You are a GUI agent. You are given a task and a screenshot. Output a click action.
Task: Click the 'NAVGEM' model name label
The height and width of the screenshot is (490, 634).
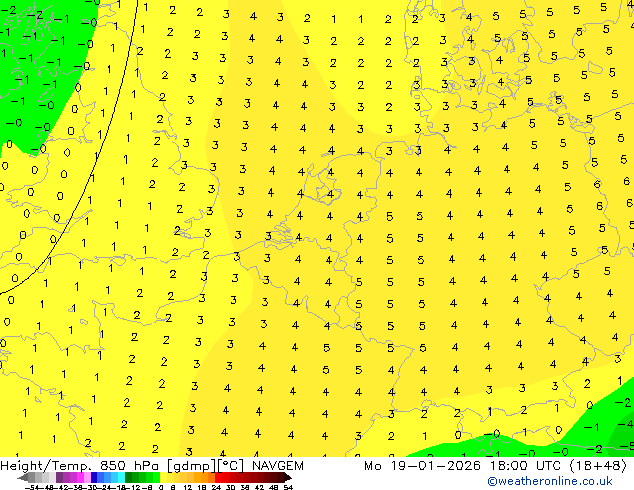click(278, 466)
